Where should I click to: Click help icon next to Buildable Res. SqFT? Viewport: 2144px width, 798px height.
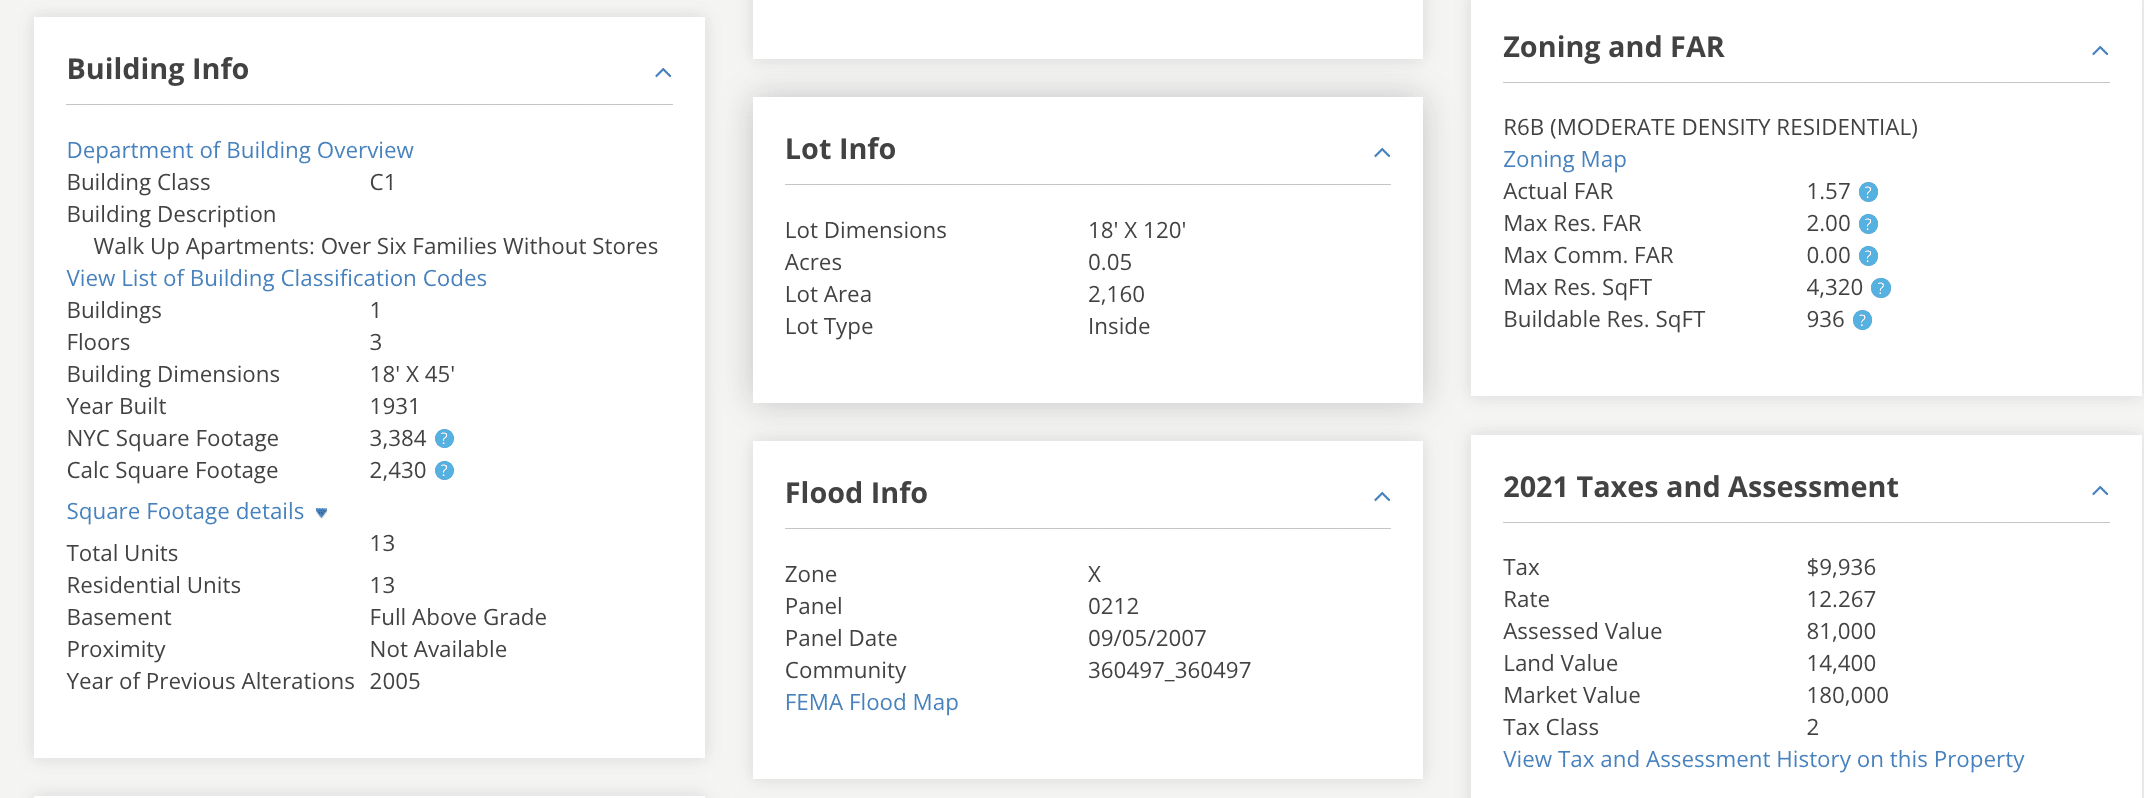pyautogui.click(x=1862, y=320)
